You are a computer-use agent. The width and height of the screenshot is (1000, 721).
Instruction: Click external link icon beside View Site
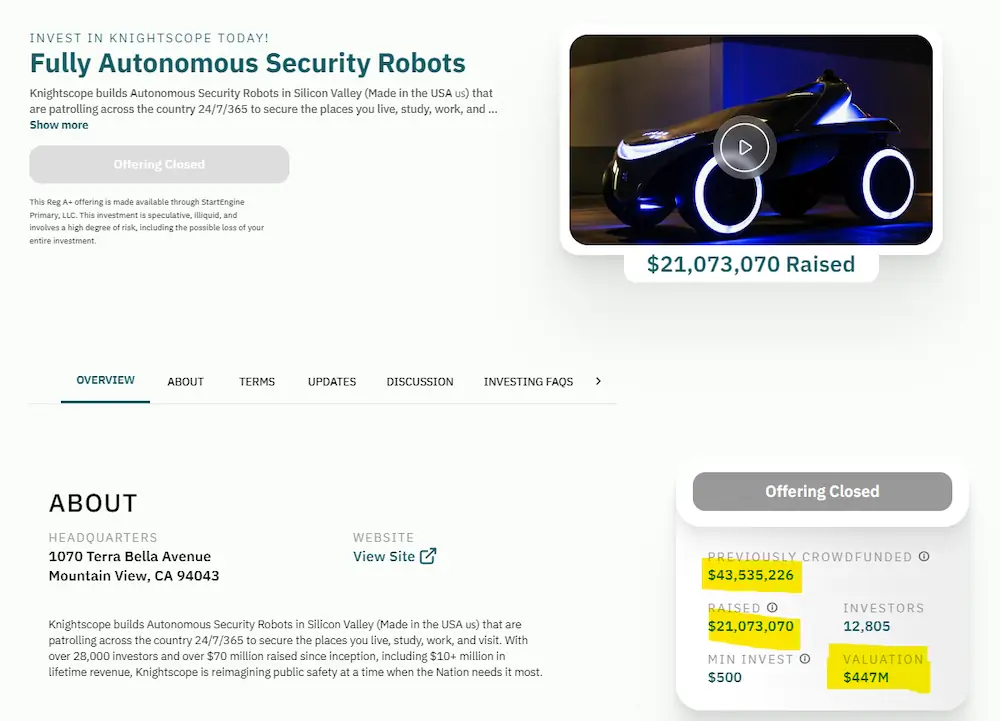pos(428,556)
